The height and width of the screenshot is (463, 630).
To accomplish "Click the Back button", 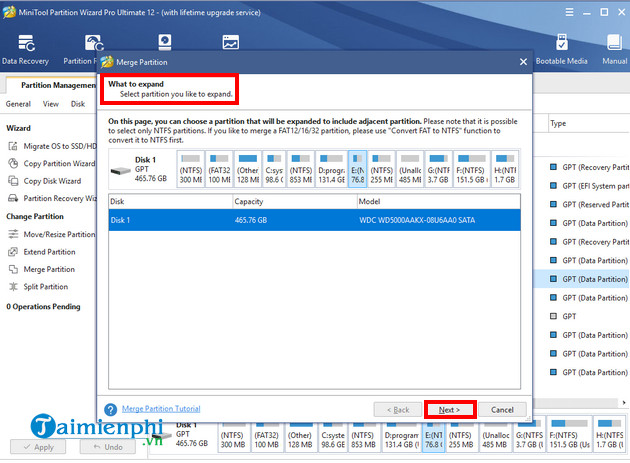I will tap(397, 410).
